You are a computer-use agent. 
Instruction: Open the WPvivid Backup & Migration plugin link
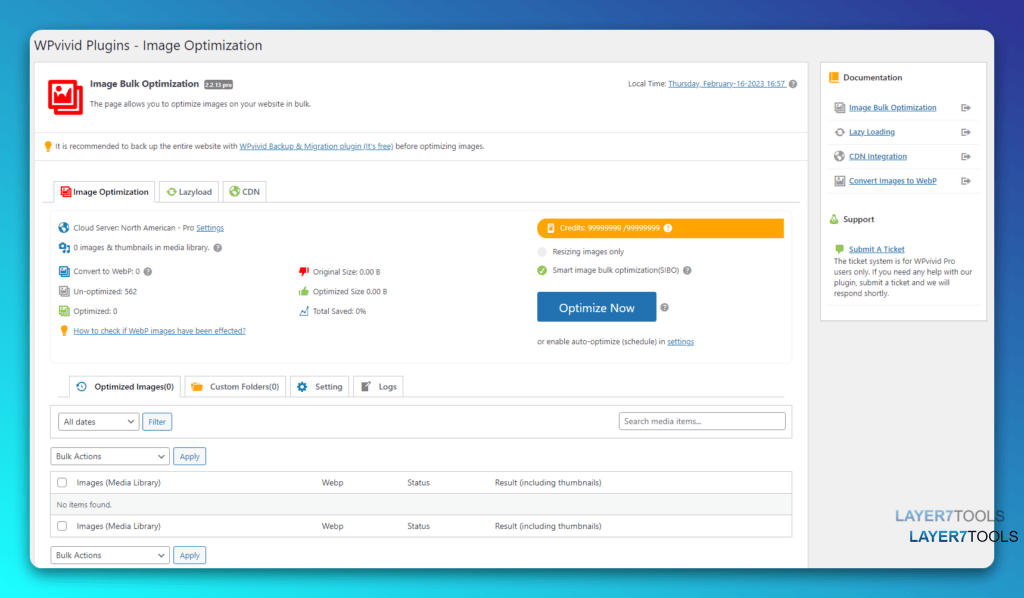(316, 146)
